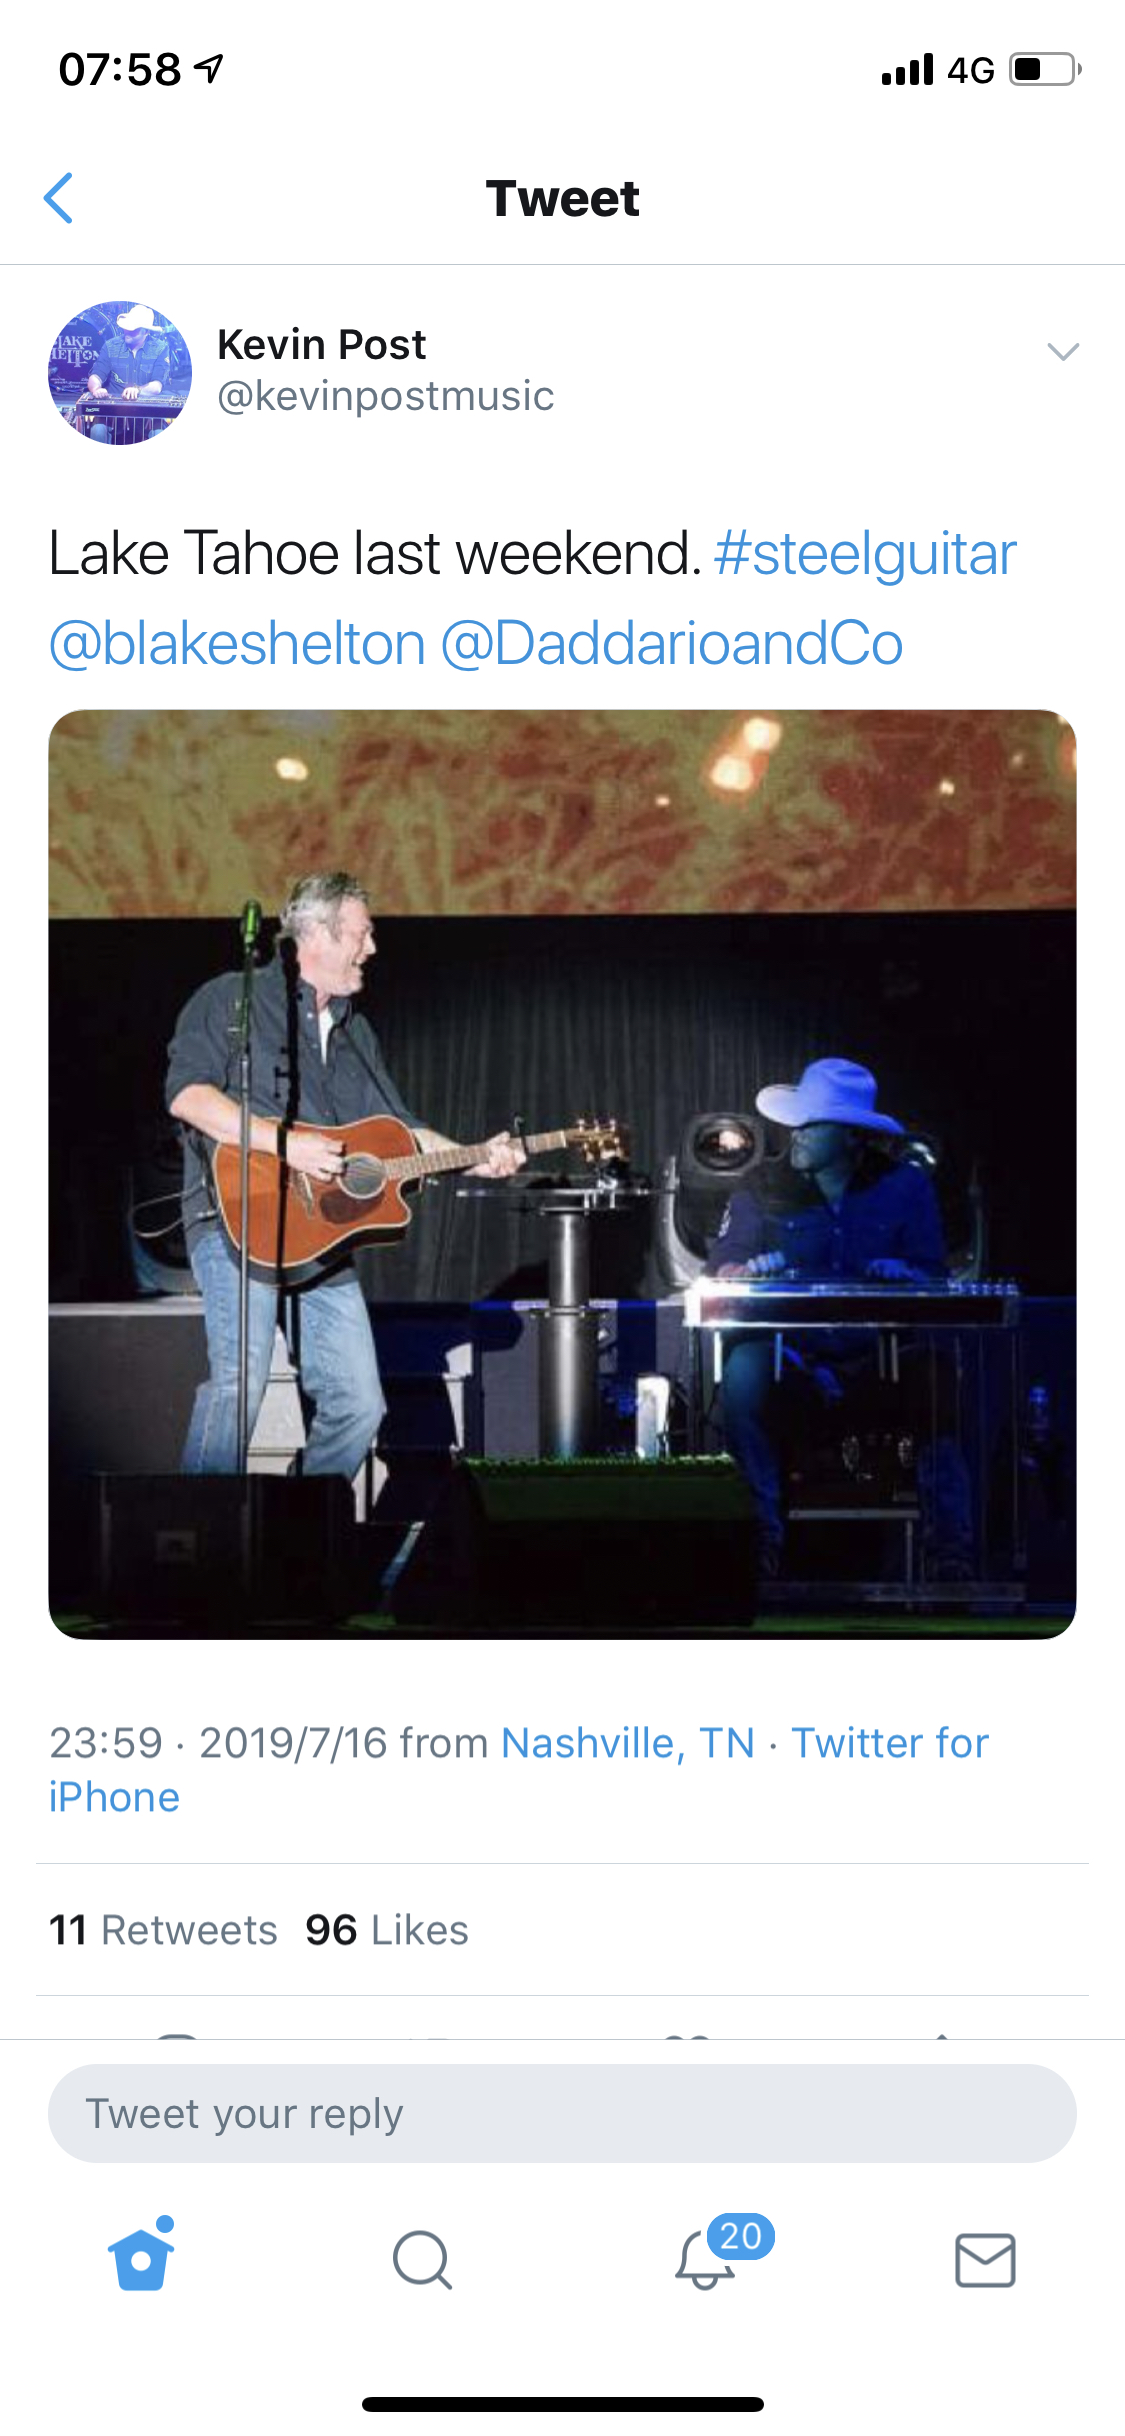The image size is (1125, 2436).
Task: Visit the @blakeshelton mention
Action: (237, 643)
